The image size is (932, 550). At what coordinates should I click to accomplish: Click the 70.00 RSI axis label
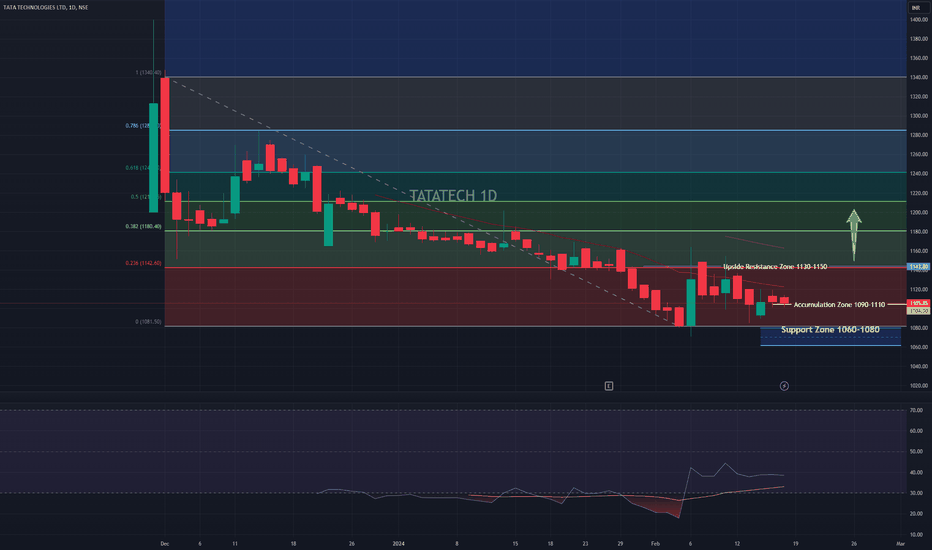(916, 410)
